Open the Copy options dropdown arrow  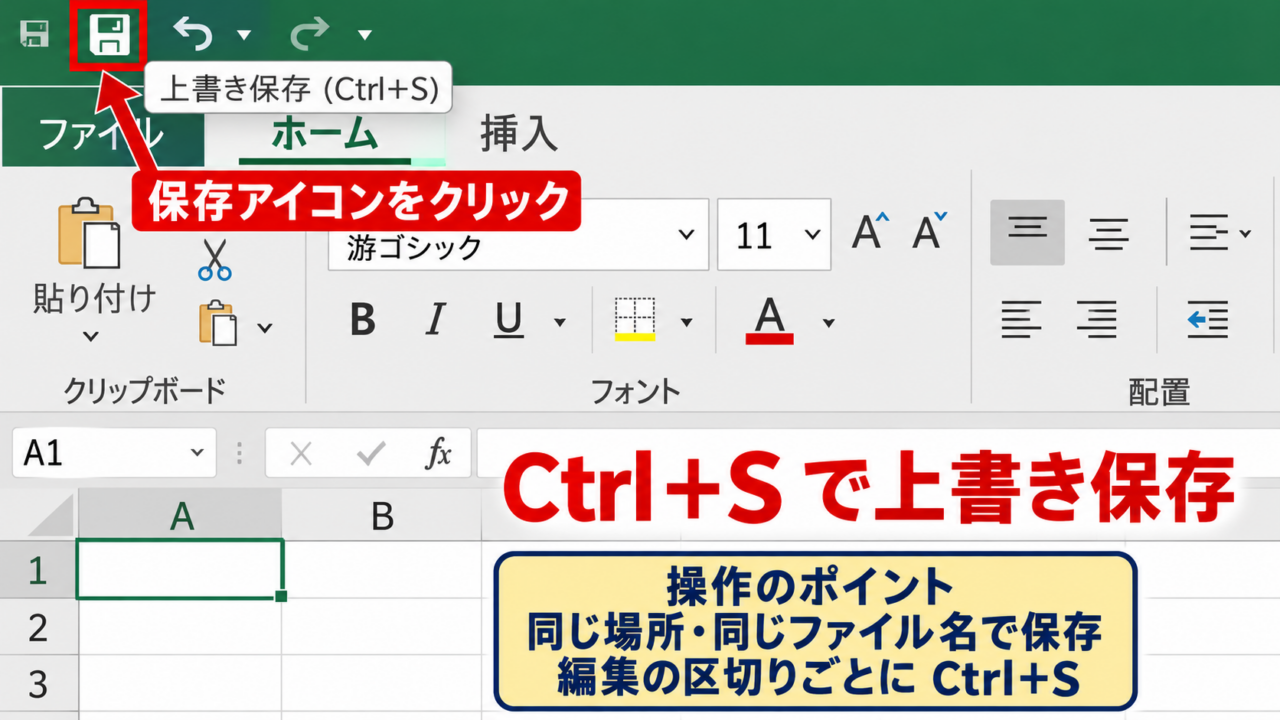(x=265, y=327)
